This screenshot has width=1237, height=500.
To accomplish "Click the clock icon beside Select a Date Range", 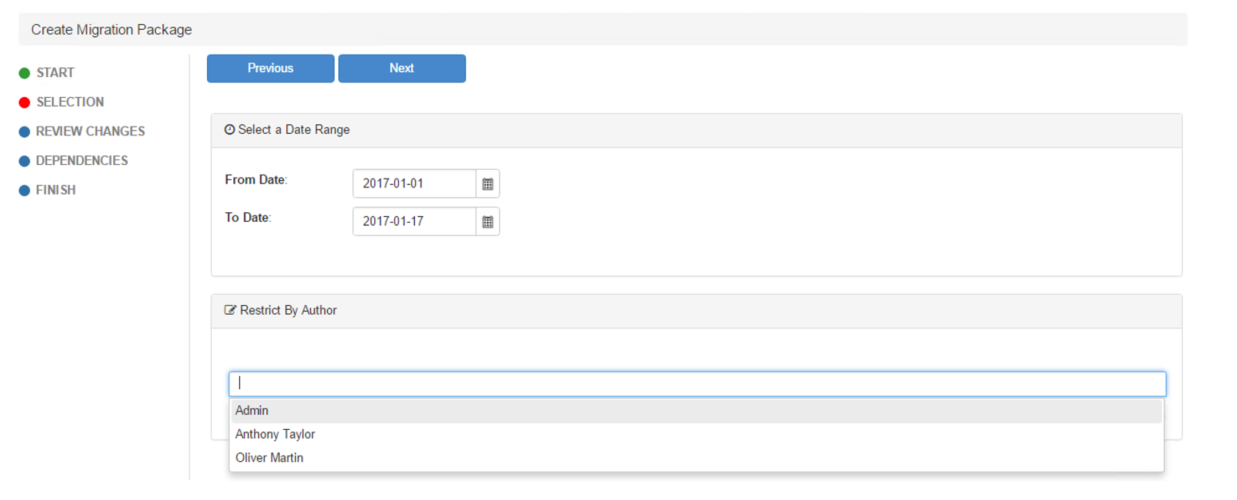I will [x=230, y=130].
